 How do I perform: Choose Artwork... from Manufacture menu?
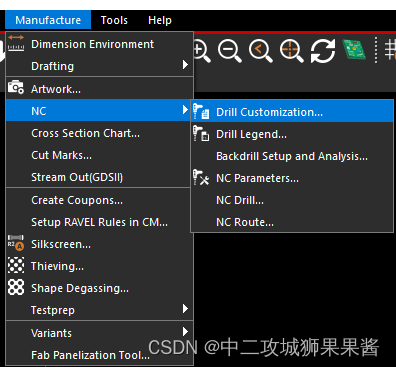pos(99,89)
